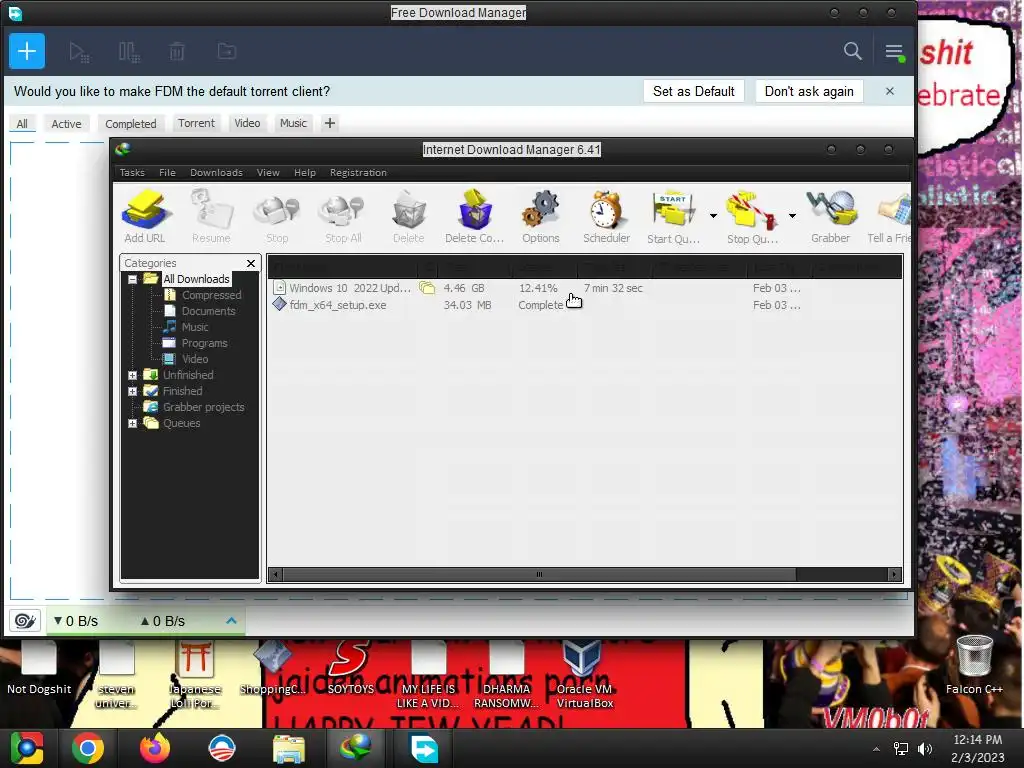The image size is (1024, 768).
Task: Switch to FDM Video tab
Action: tap(247, 123)
